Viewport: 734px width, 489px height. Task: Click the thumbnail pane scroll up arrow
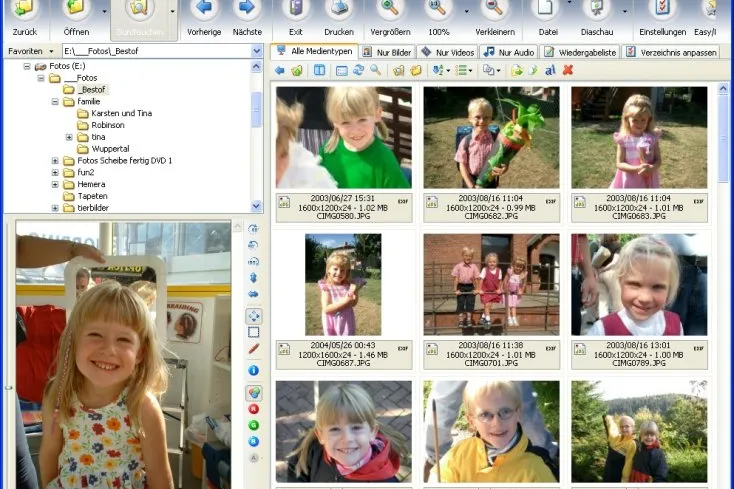click(723, 88)
